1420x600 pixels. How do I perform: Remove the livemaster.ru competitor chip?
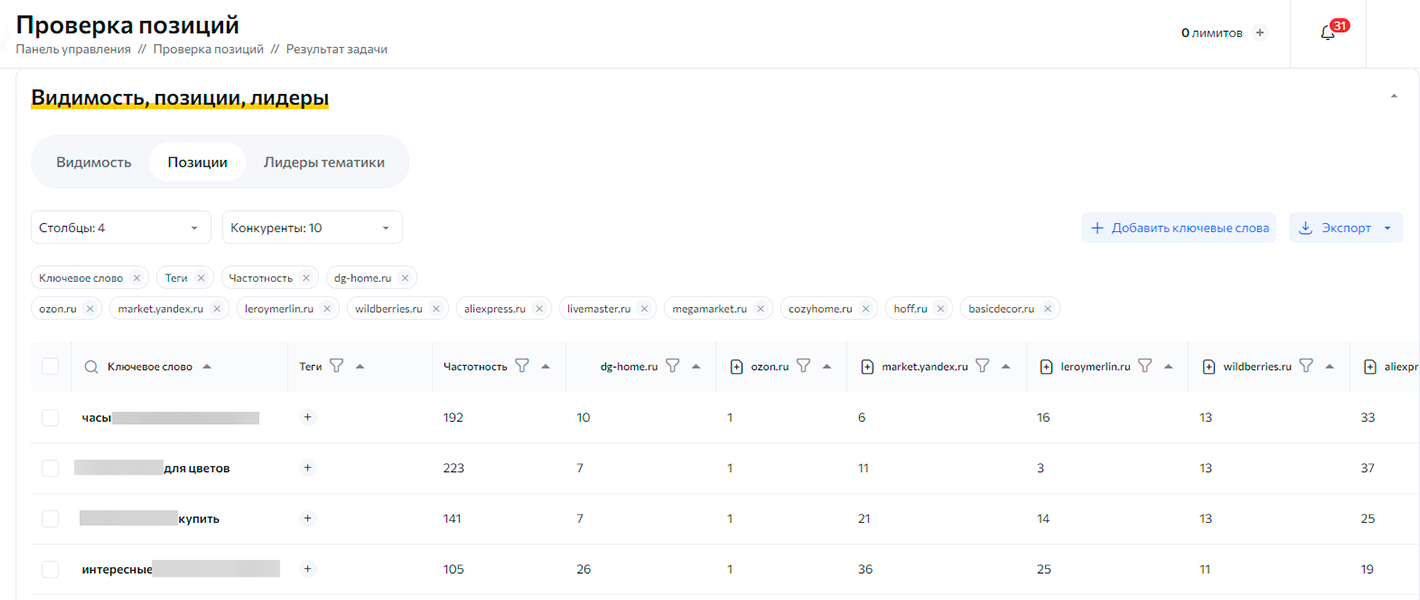pyautogui.click(x=644, y=309)
